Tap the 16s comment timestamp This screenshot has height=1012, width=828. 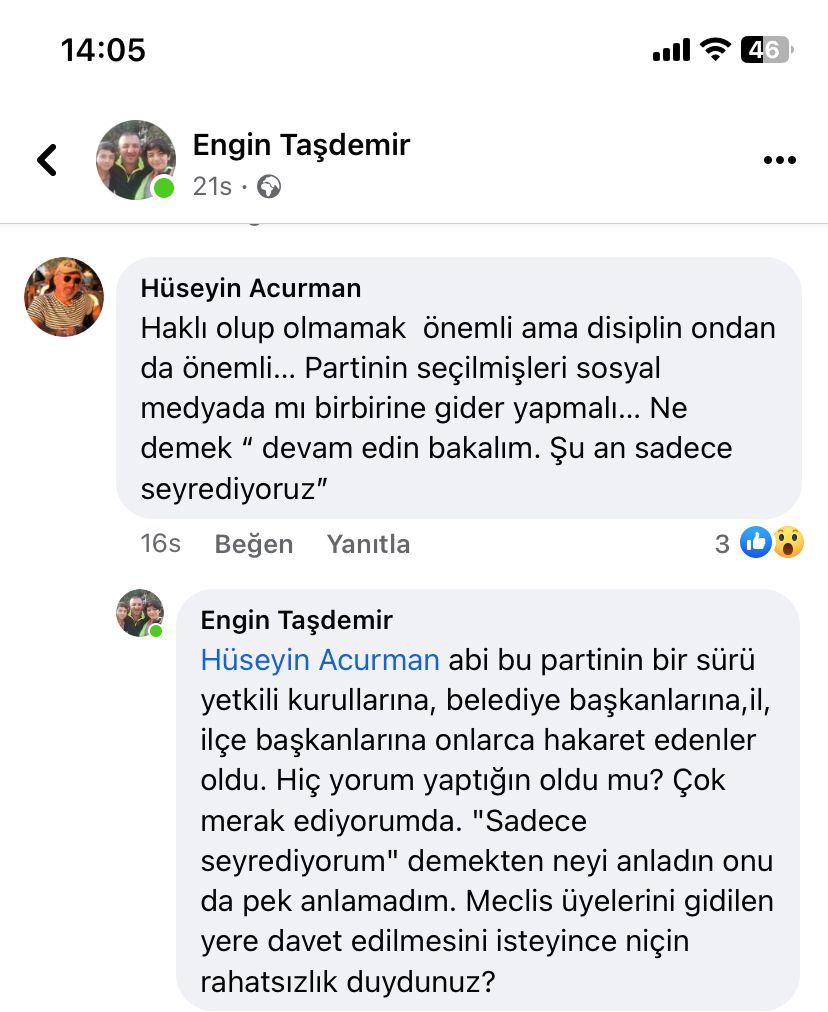(x=160, y=543)
